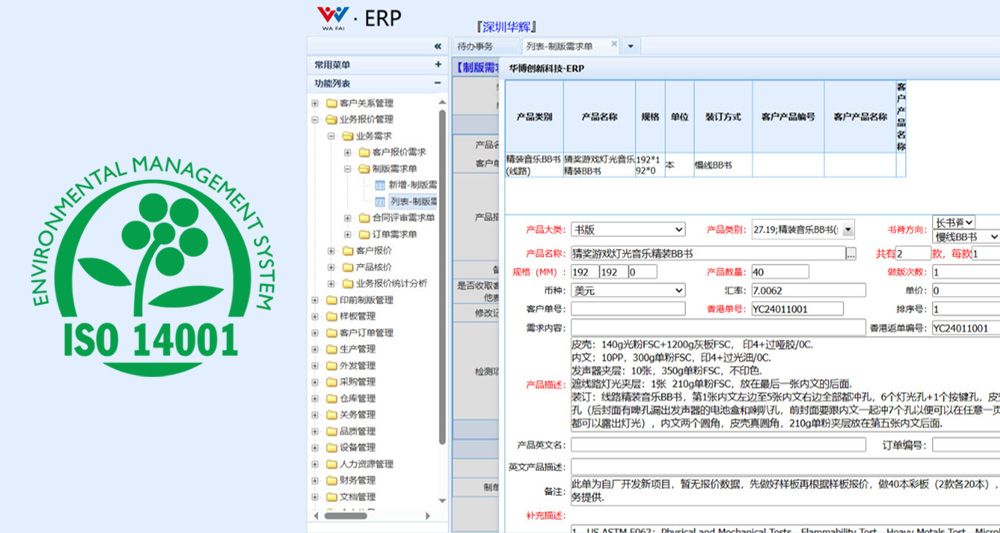1000x533 pixels.
Task: Expand the 印前制版管理 node
Action: [x=315, y=300]
